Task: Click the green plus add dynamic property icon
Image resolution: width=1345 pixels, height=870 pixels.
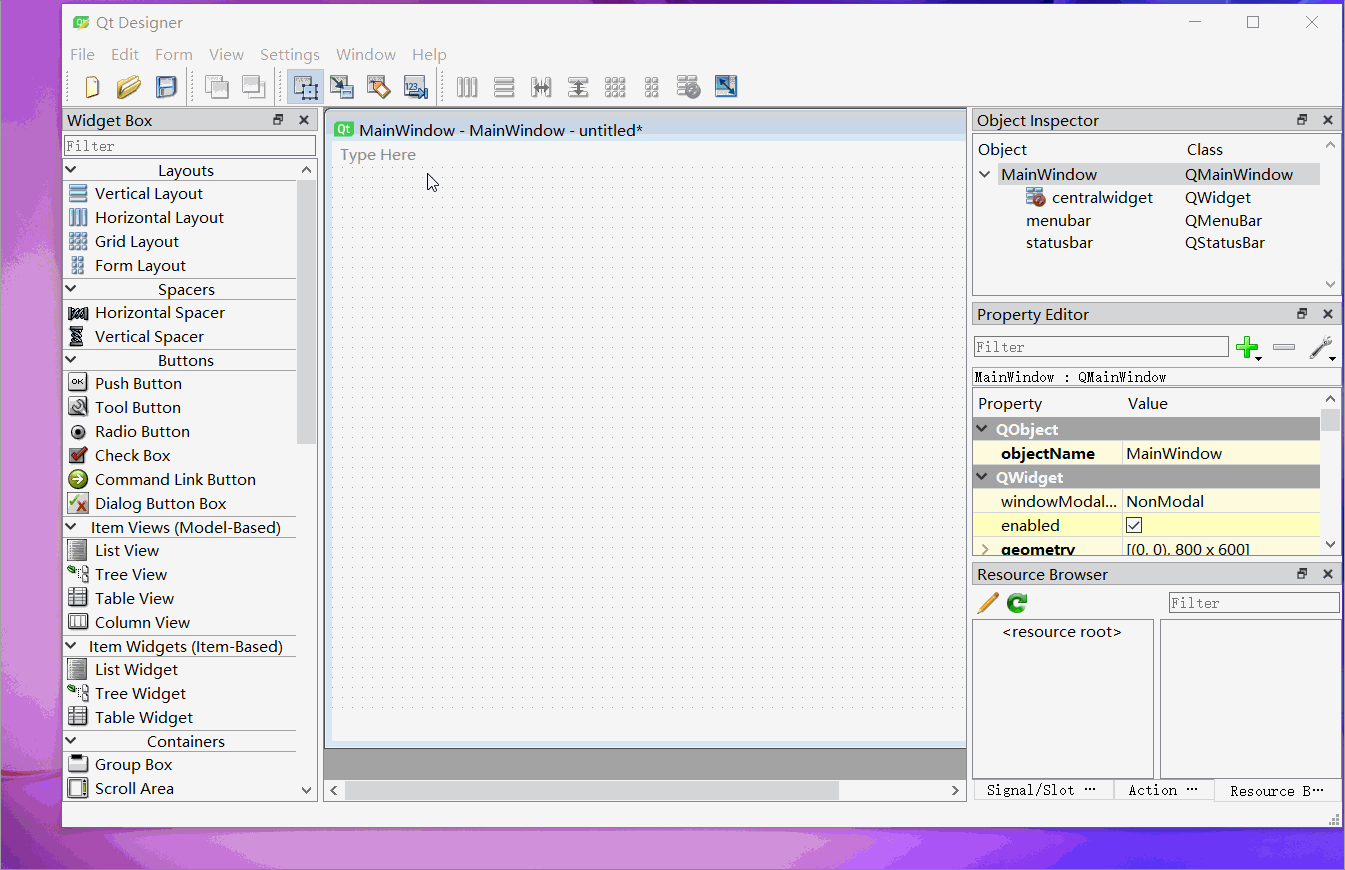Action: pos(1248,347)
